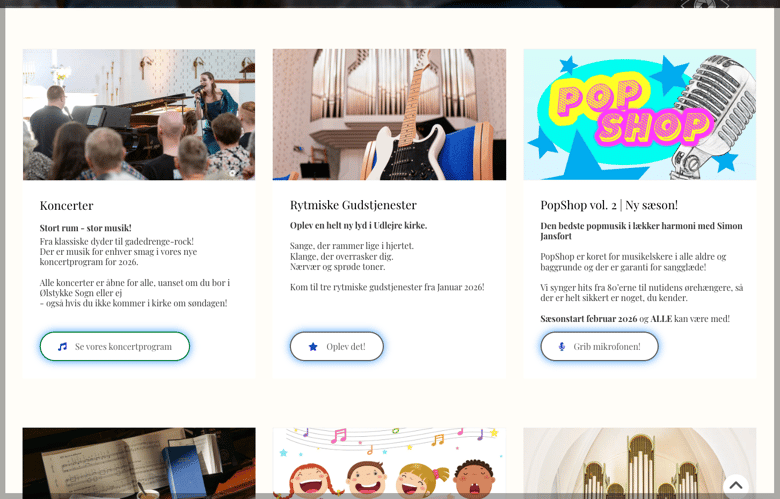Click the Oplev det! button
This screenshot has height=499, width=780.
337,346
